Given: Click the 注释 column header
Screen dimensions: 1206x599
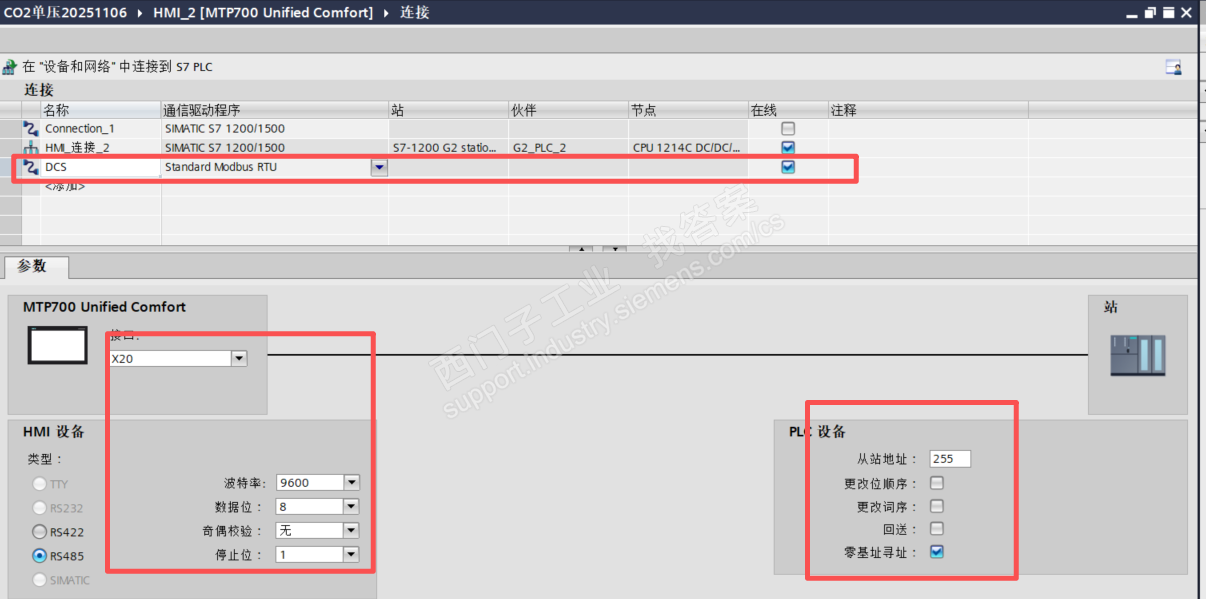Looking at the screenshot, I should (x=928, y=110).
